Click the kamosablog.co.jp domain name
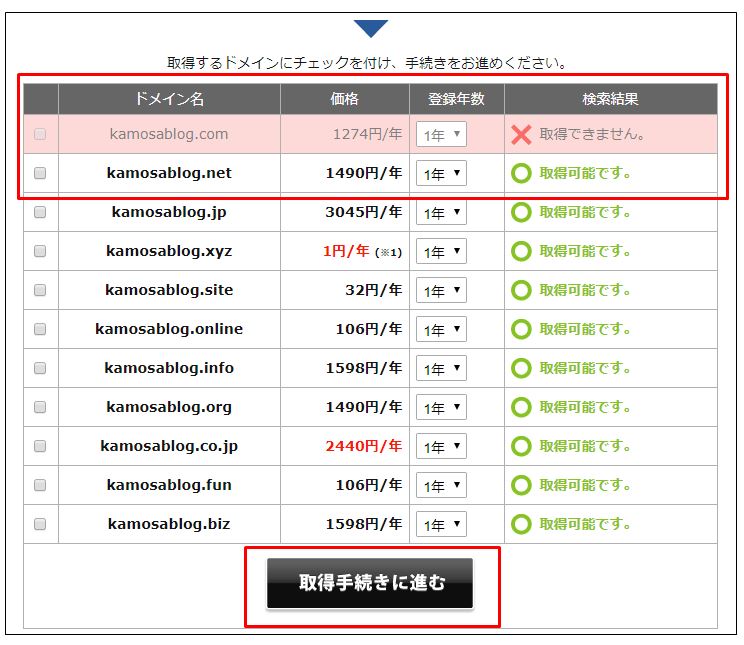This screenshot has width=744, height=645. coord(169,446)
